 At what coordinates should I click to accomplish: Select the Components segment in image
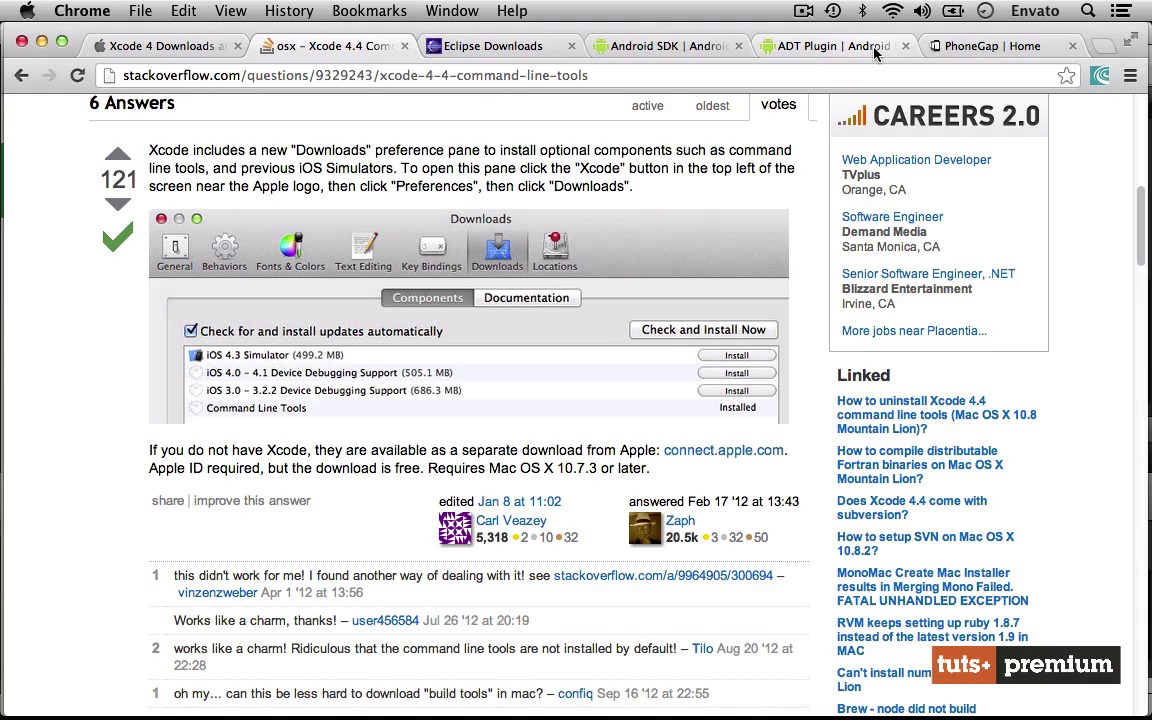click(x=428, y=298)
